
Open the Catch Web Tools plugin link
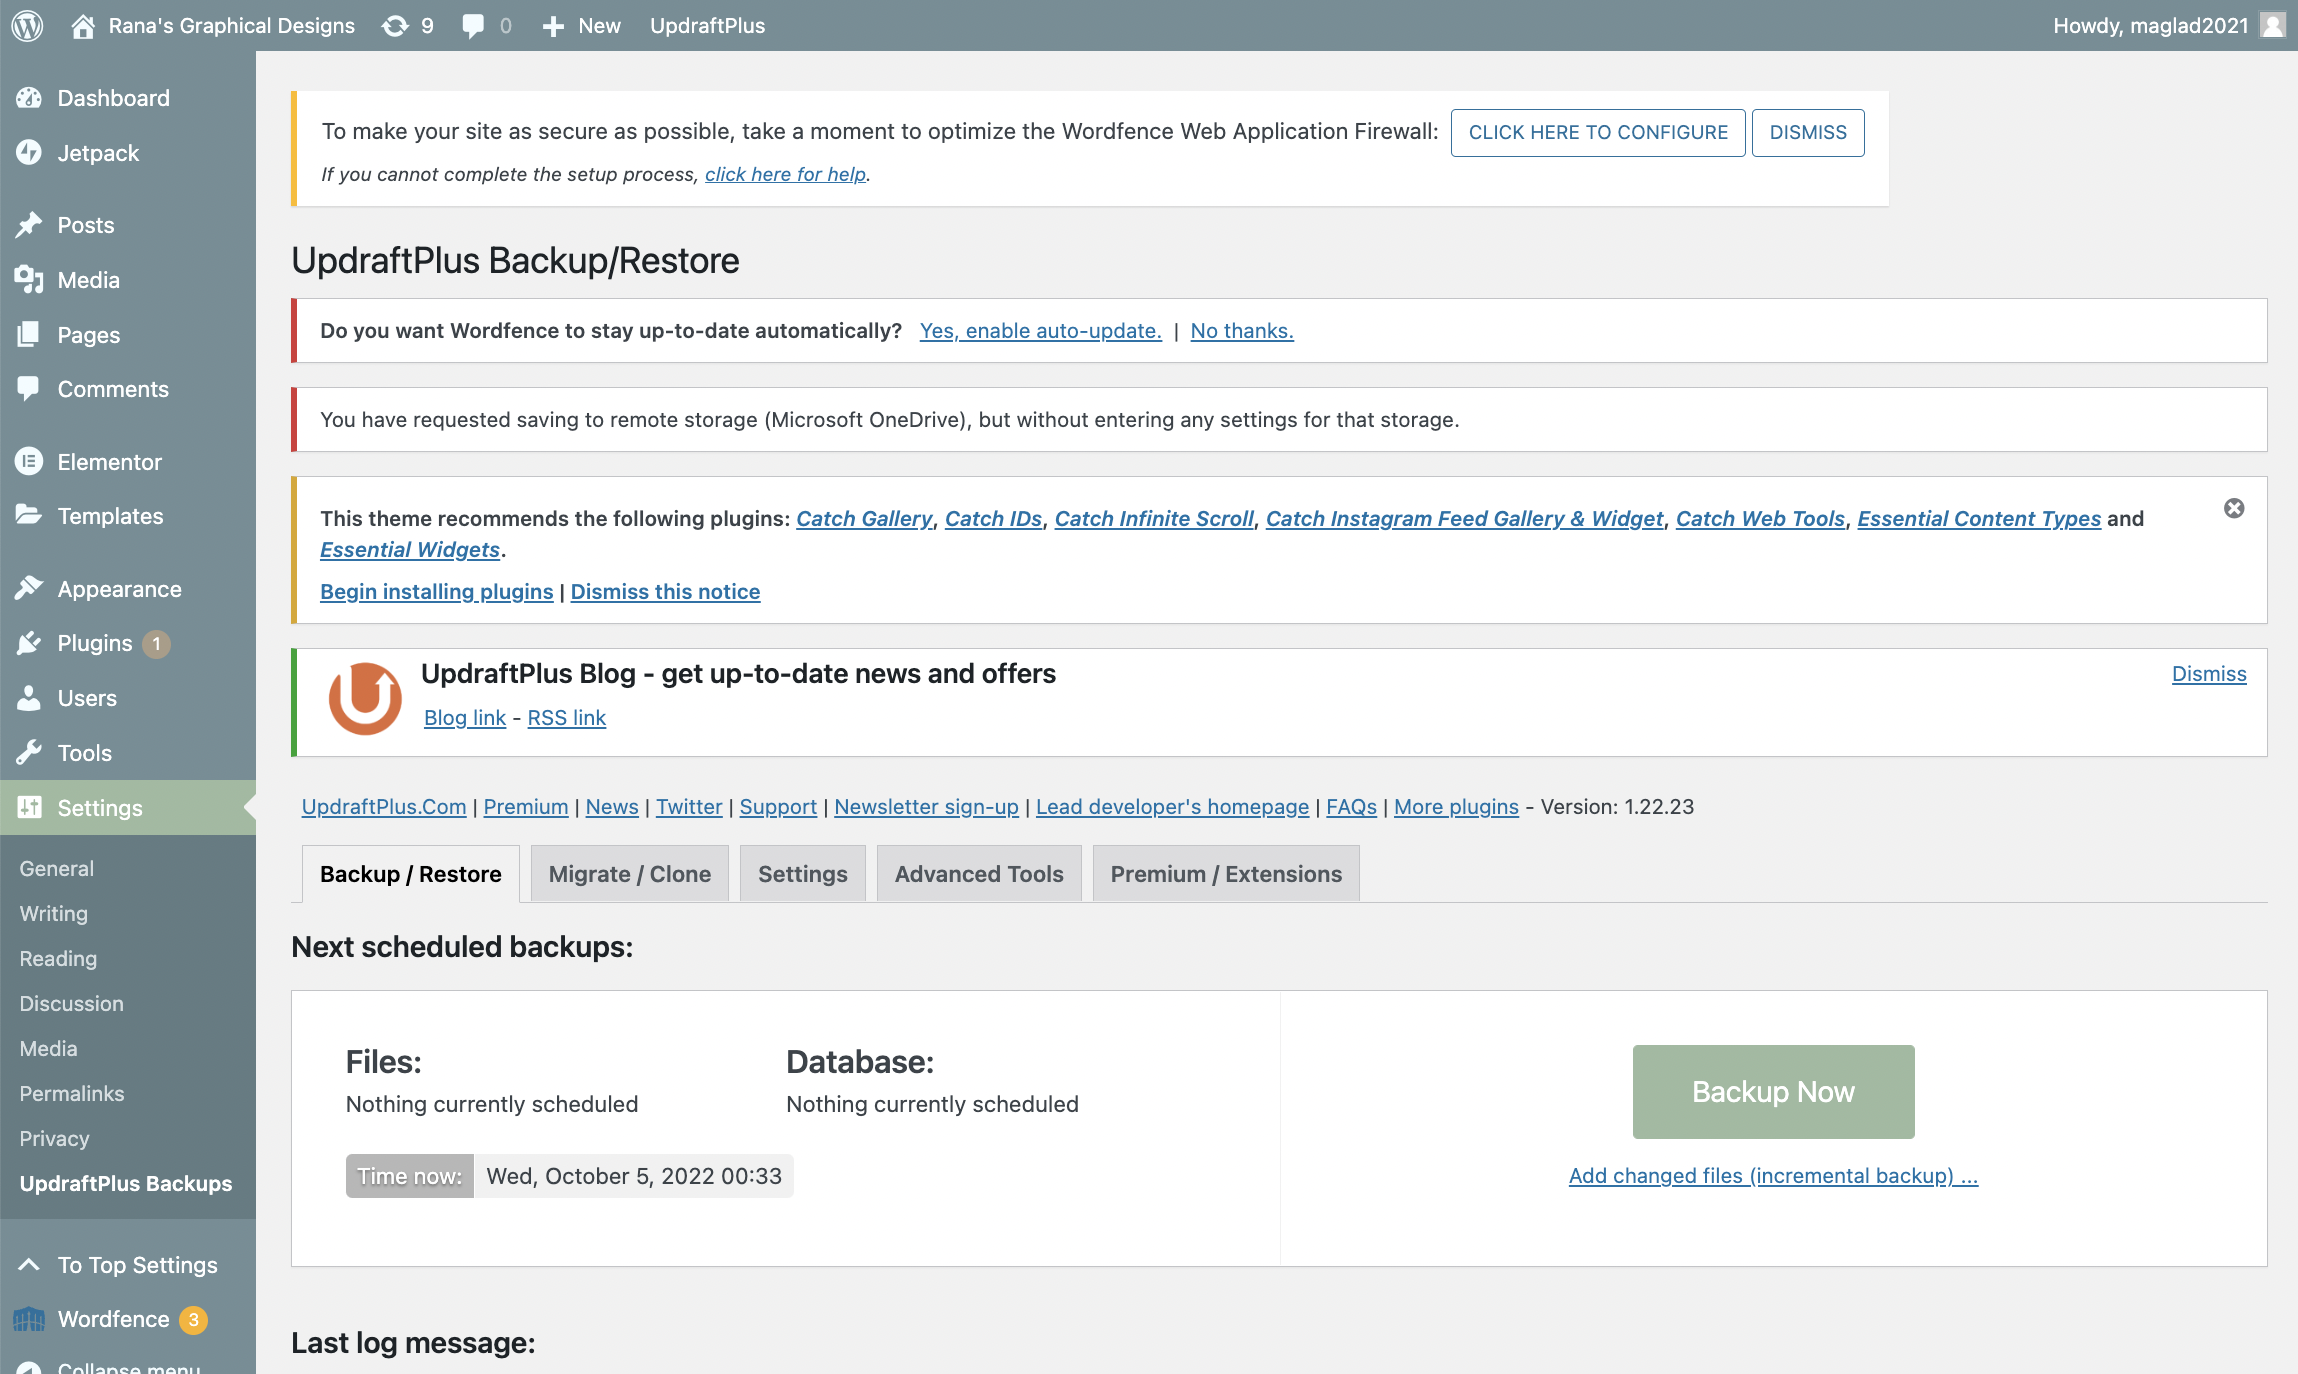(1760, 519)
